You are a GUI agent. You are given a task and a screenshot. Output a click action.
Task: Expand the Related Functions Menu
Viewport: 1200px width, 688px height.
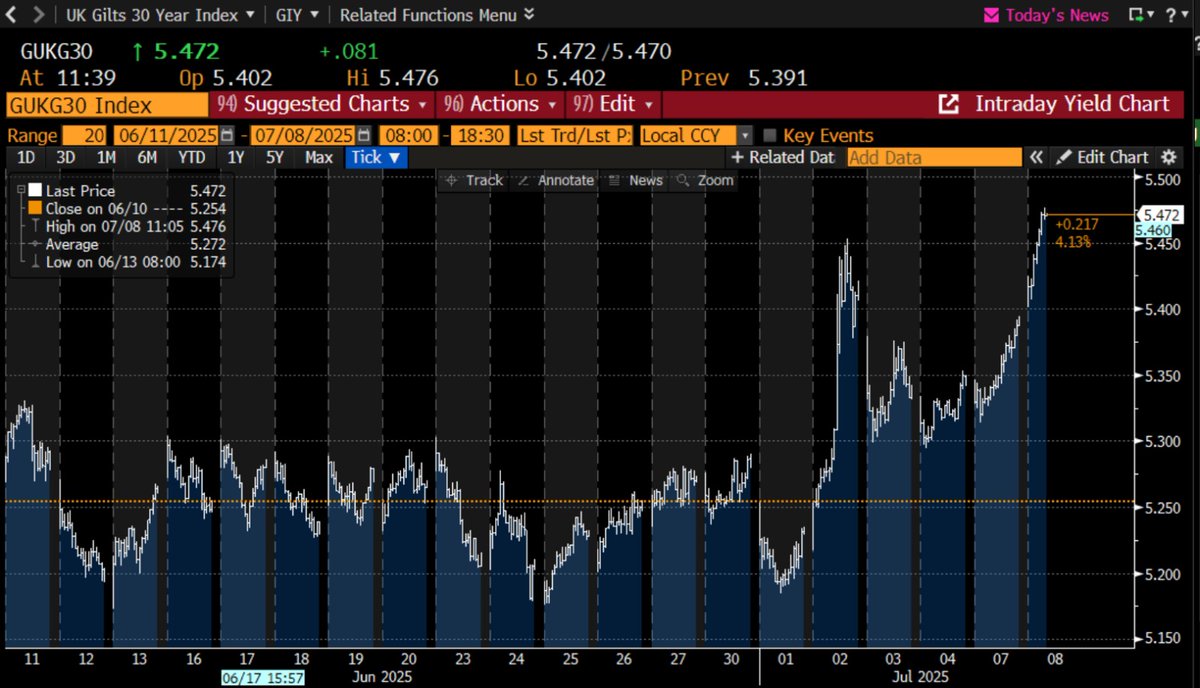437,15
